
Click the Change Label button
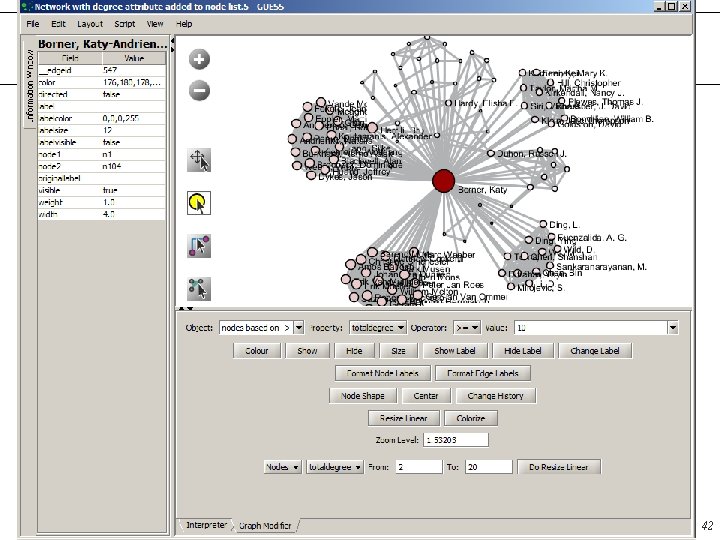click(x=595, y=351)
